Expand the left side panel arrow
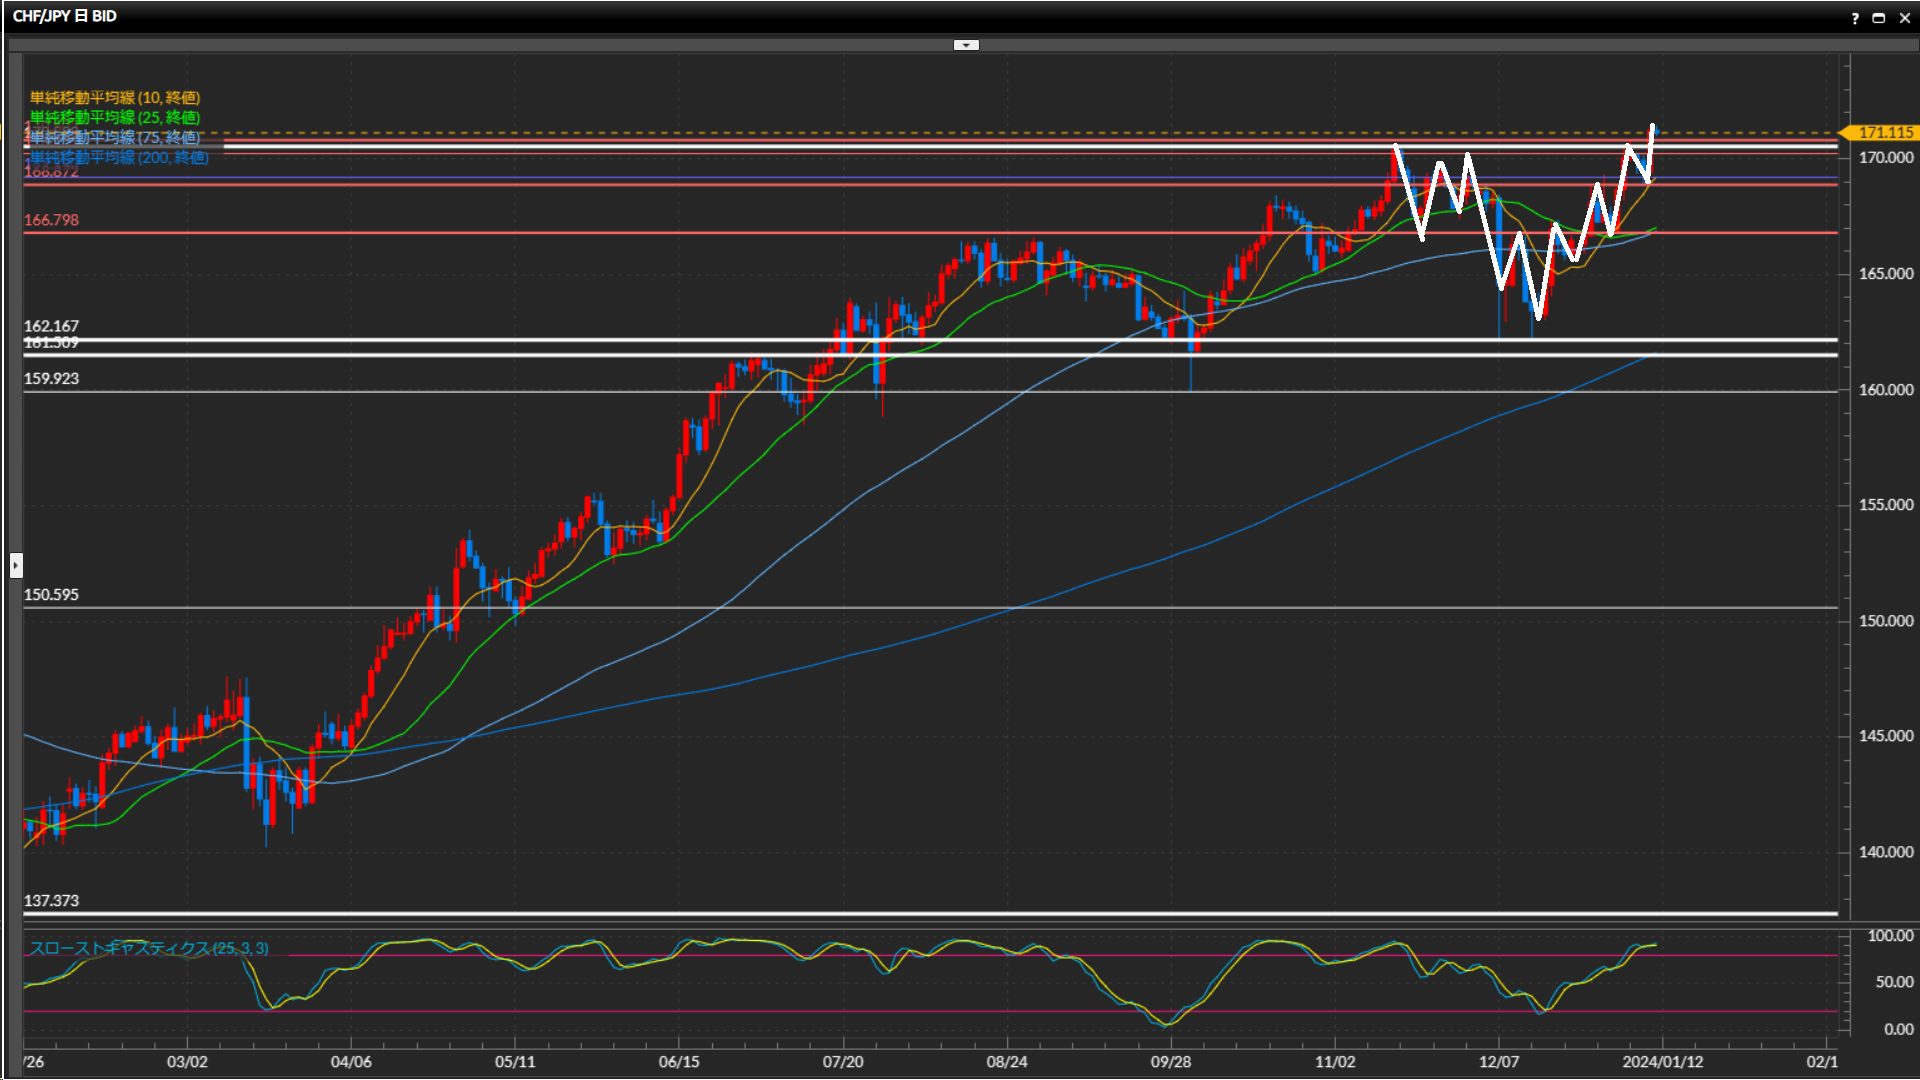1920x1080 pixels. point(16,565)
